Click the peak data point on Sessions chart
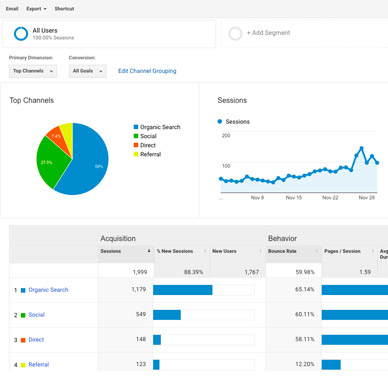The height and width of the screenshot is (388, 388). [x=361, y=148]
